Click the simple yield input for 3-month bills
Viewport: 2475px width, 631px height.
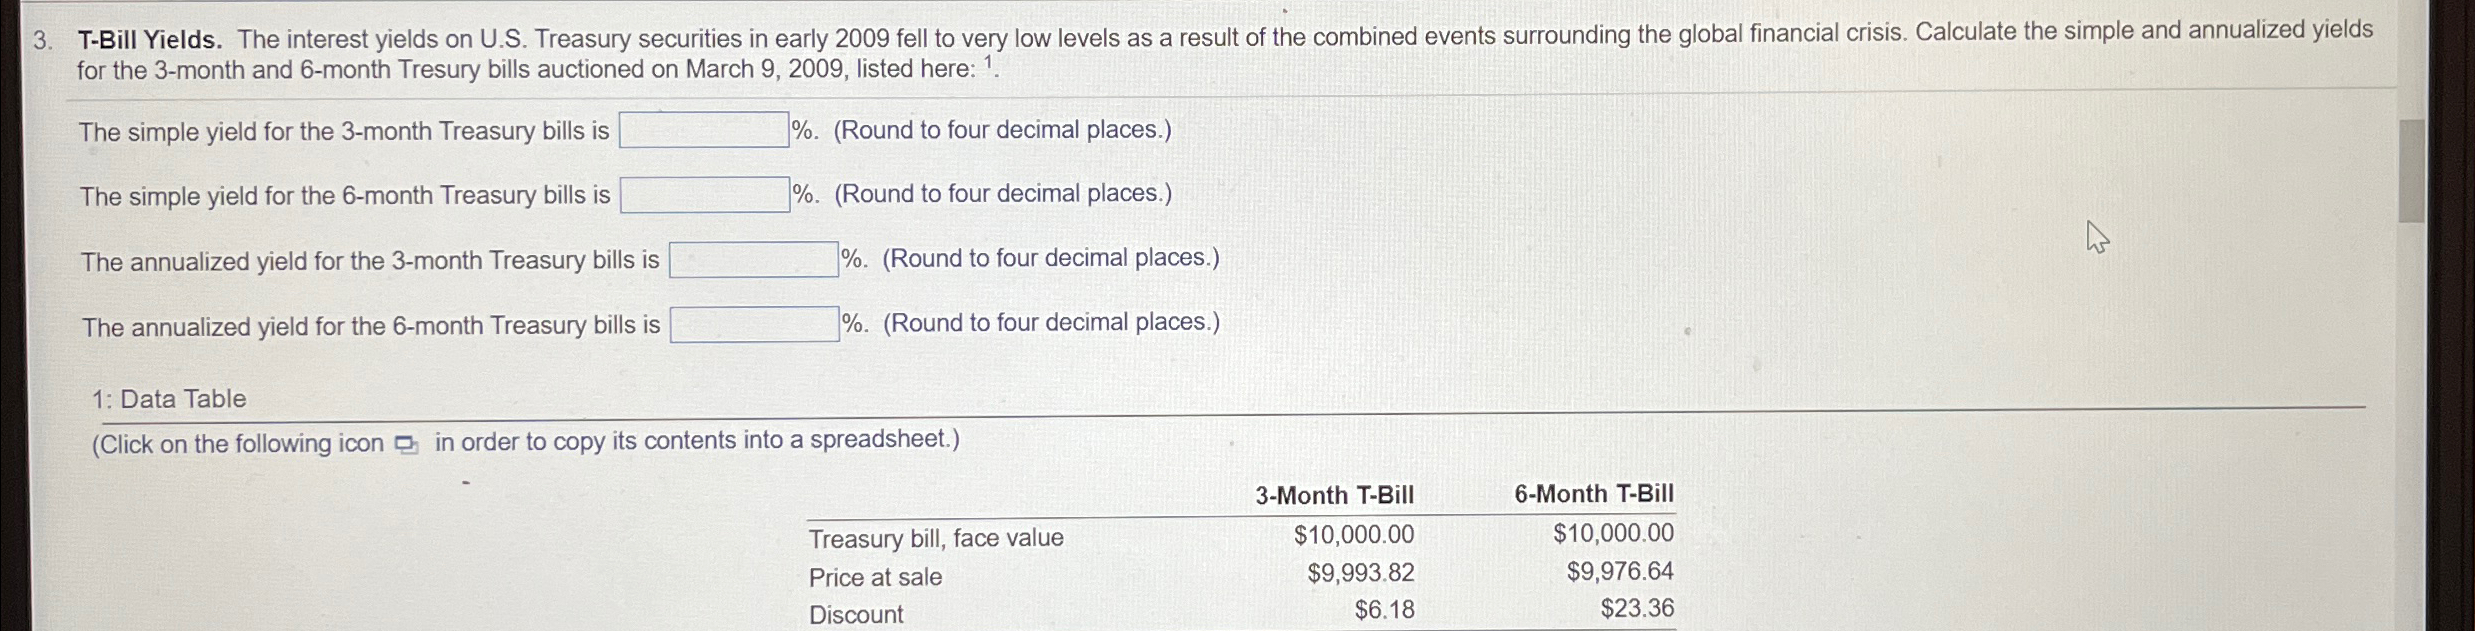(x=703, y=128)
